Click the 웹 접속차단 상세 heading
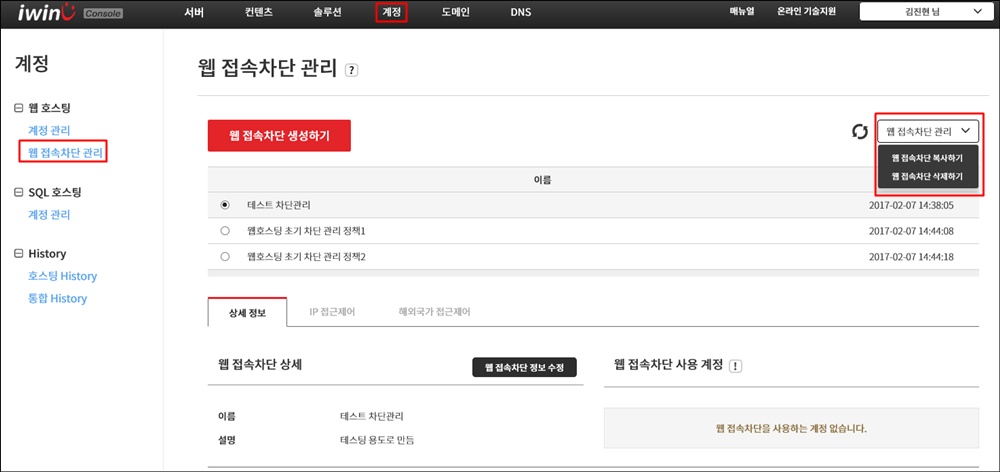The image size is (1000, 472). [260, 365]
